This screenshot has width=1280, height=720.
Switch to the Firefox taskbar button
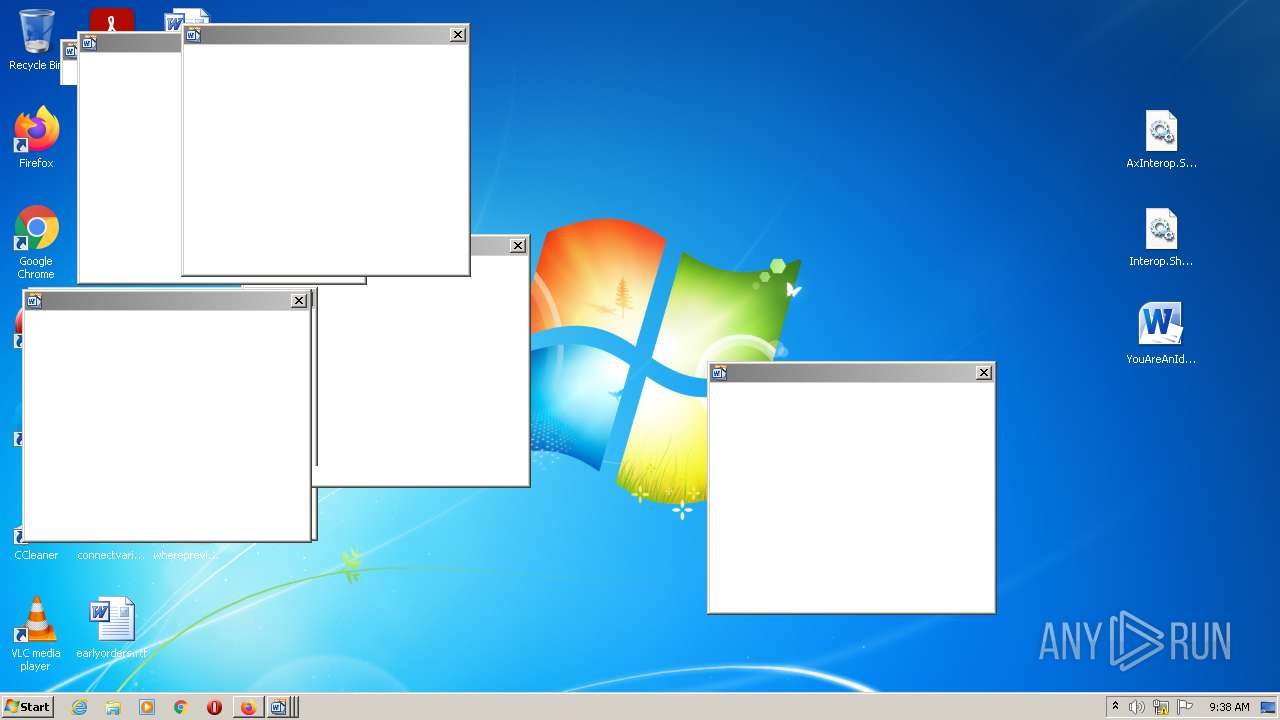(248, 707)
